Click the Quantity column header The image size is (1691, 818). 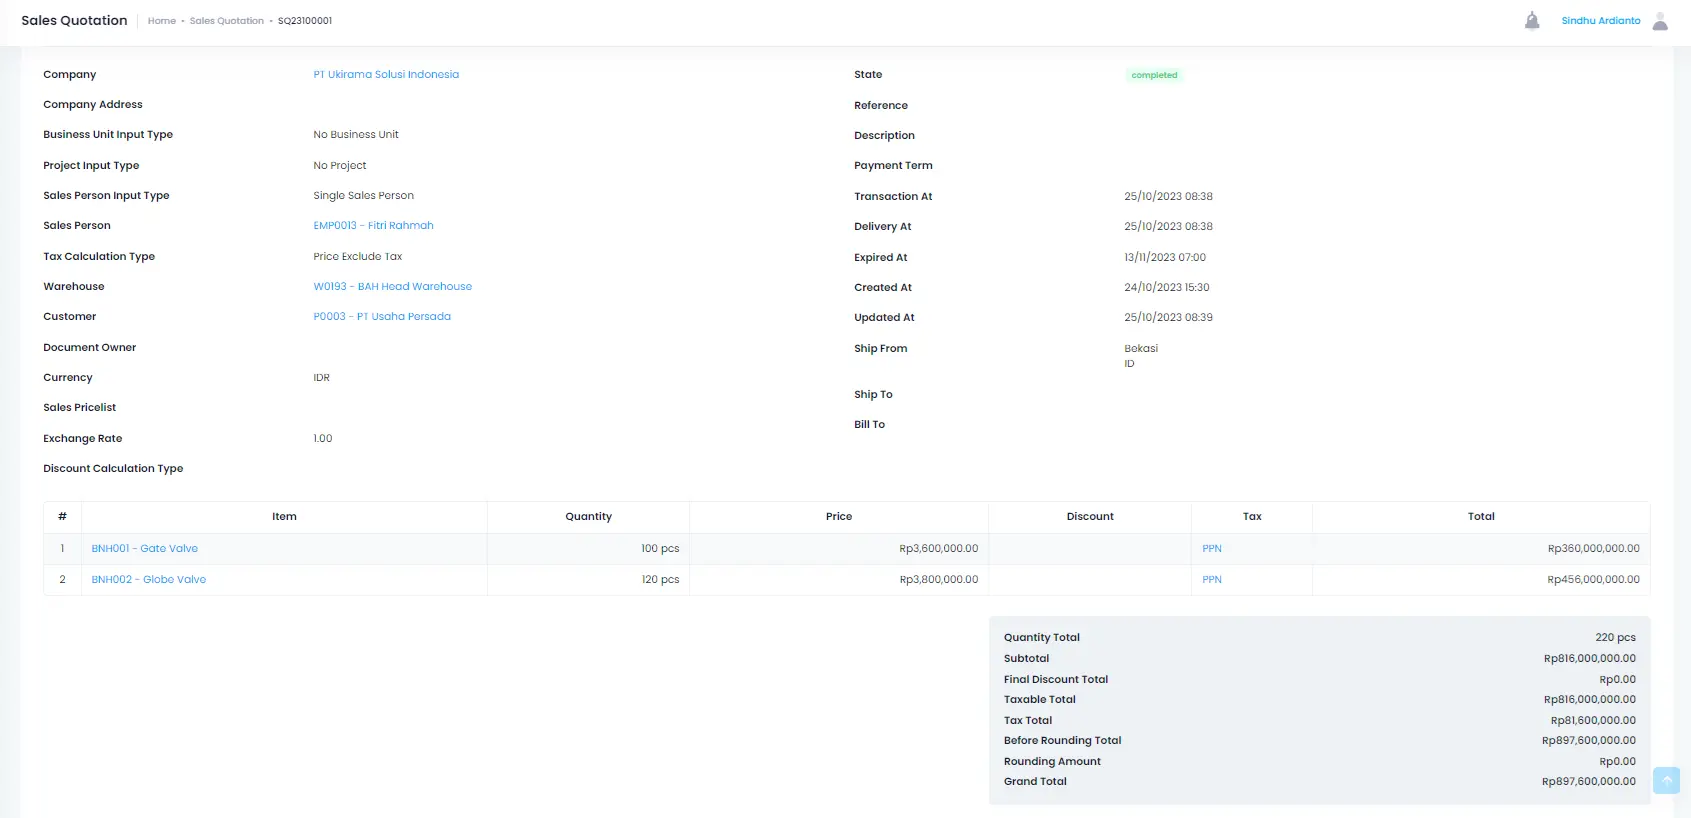coord(588,517)
